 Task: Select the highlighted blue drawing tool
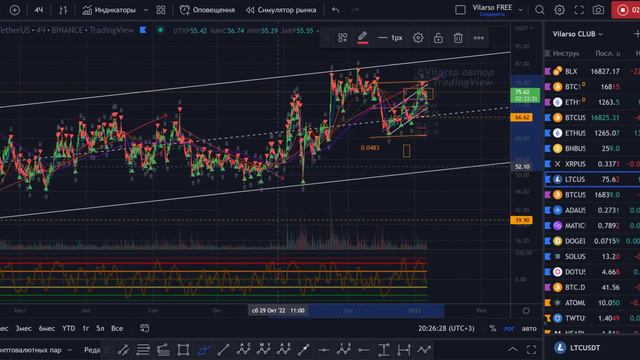(203, 350)
